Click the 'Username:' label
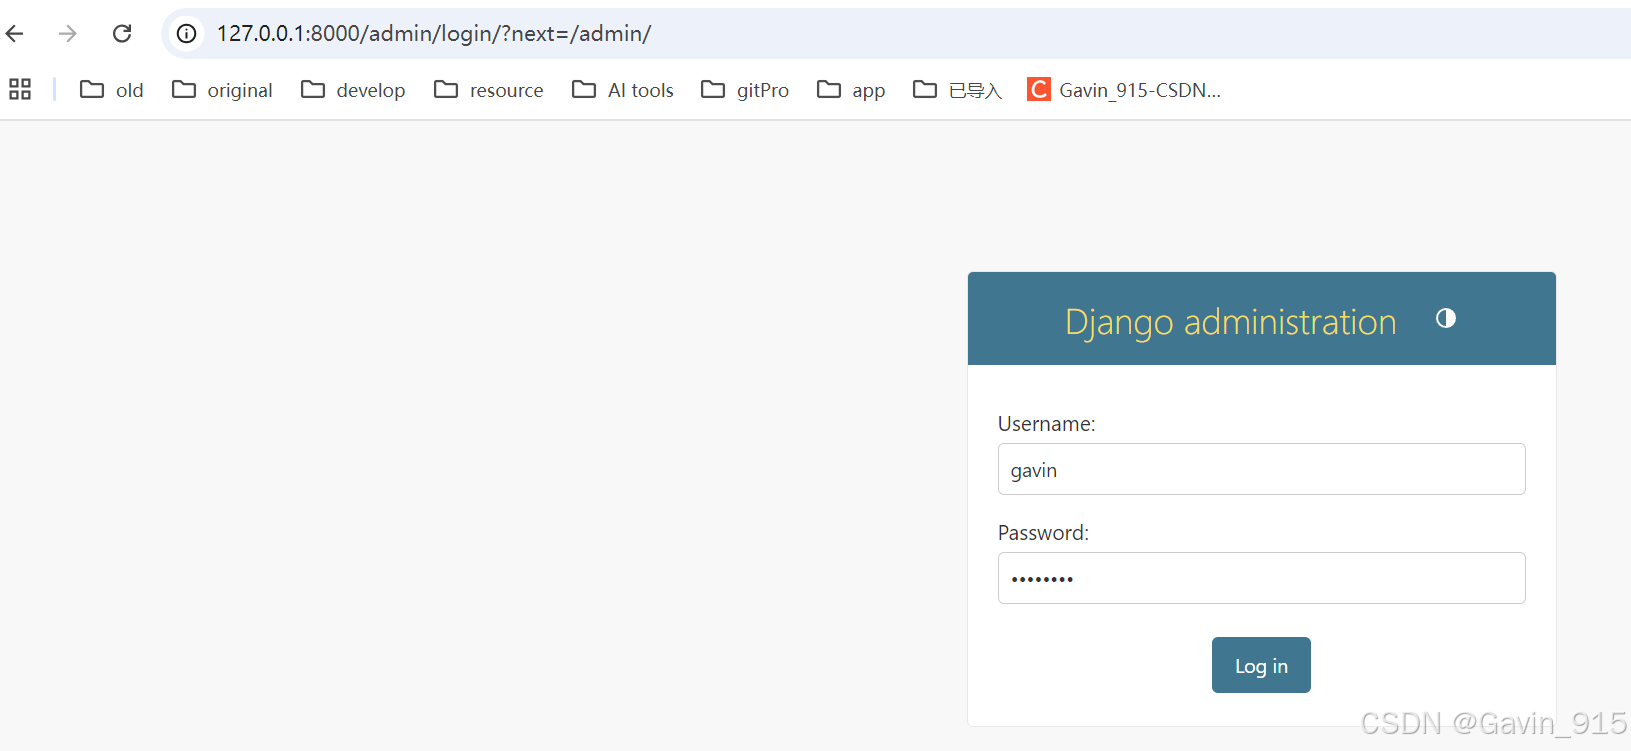The image size is (1631, 751). pos(1046,424)
